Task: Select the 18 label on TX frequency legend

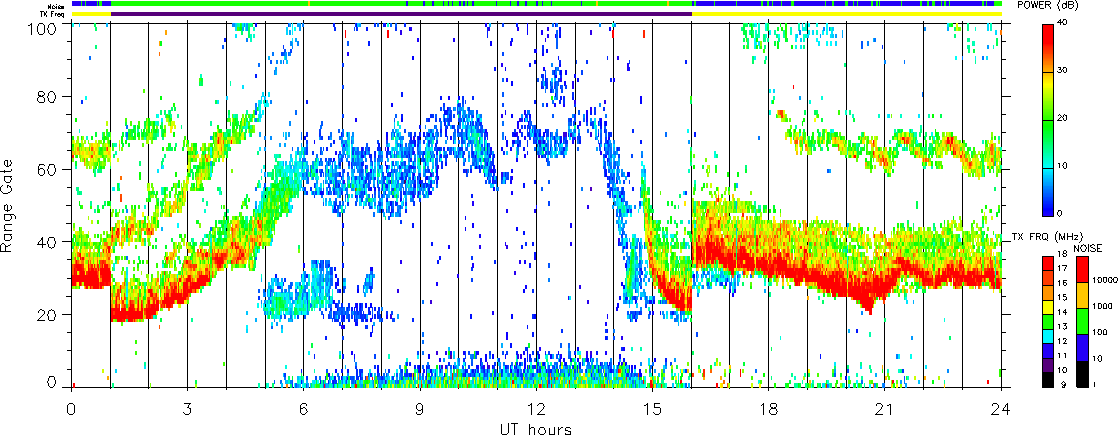Action: [1062, 255]
